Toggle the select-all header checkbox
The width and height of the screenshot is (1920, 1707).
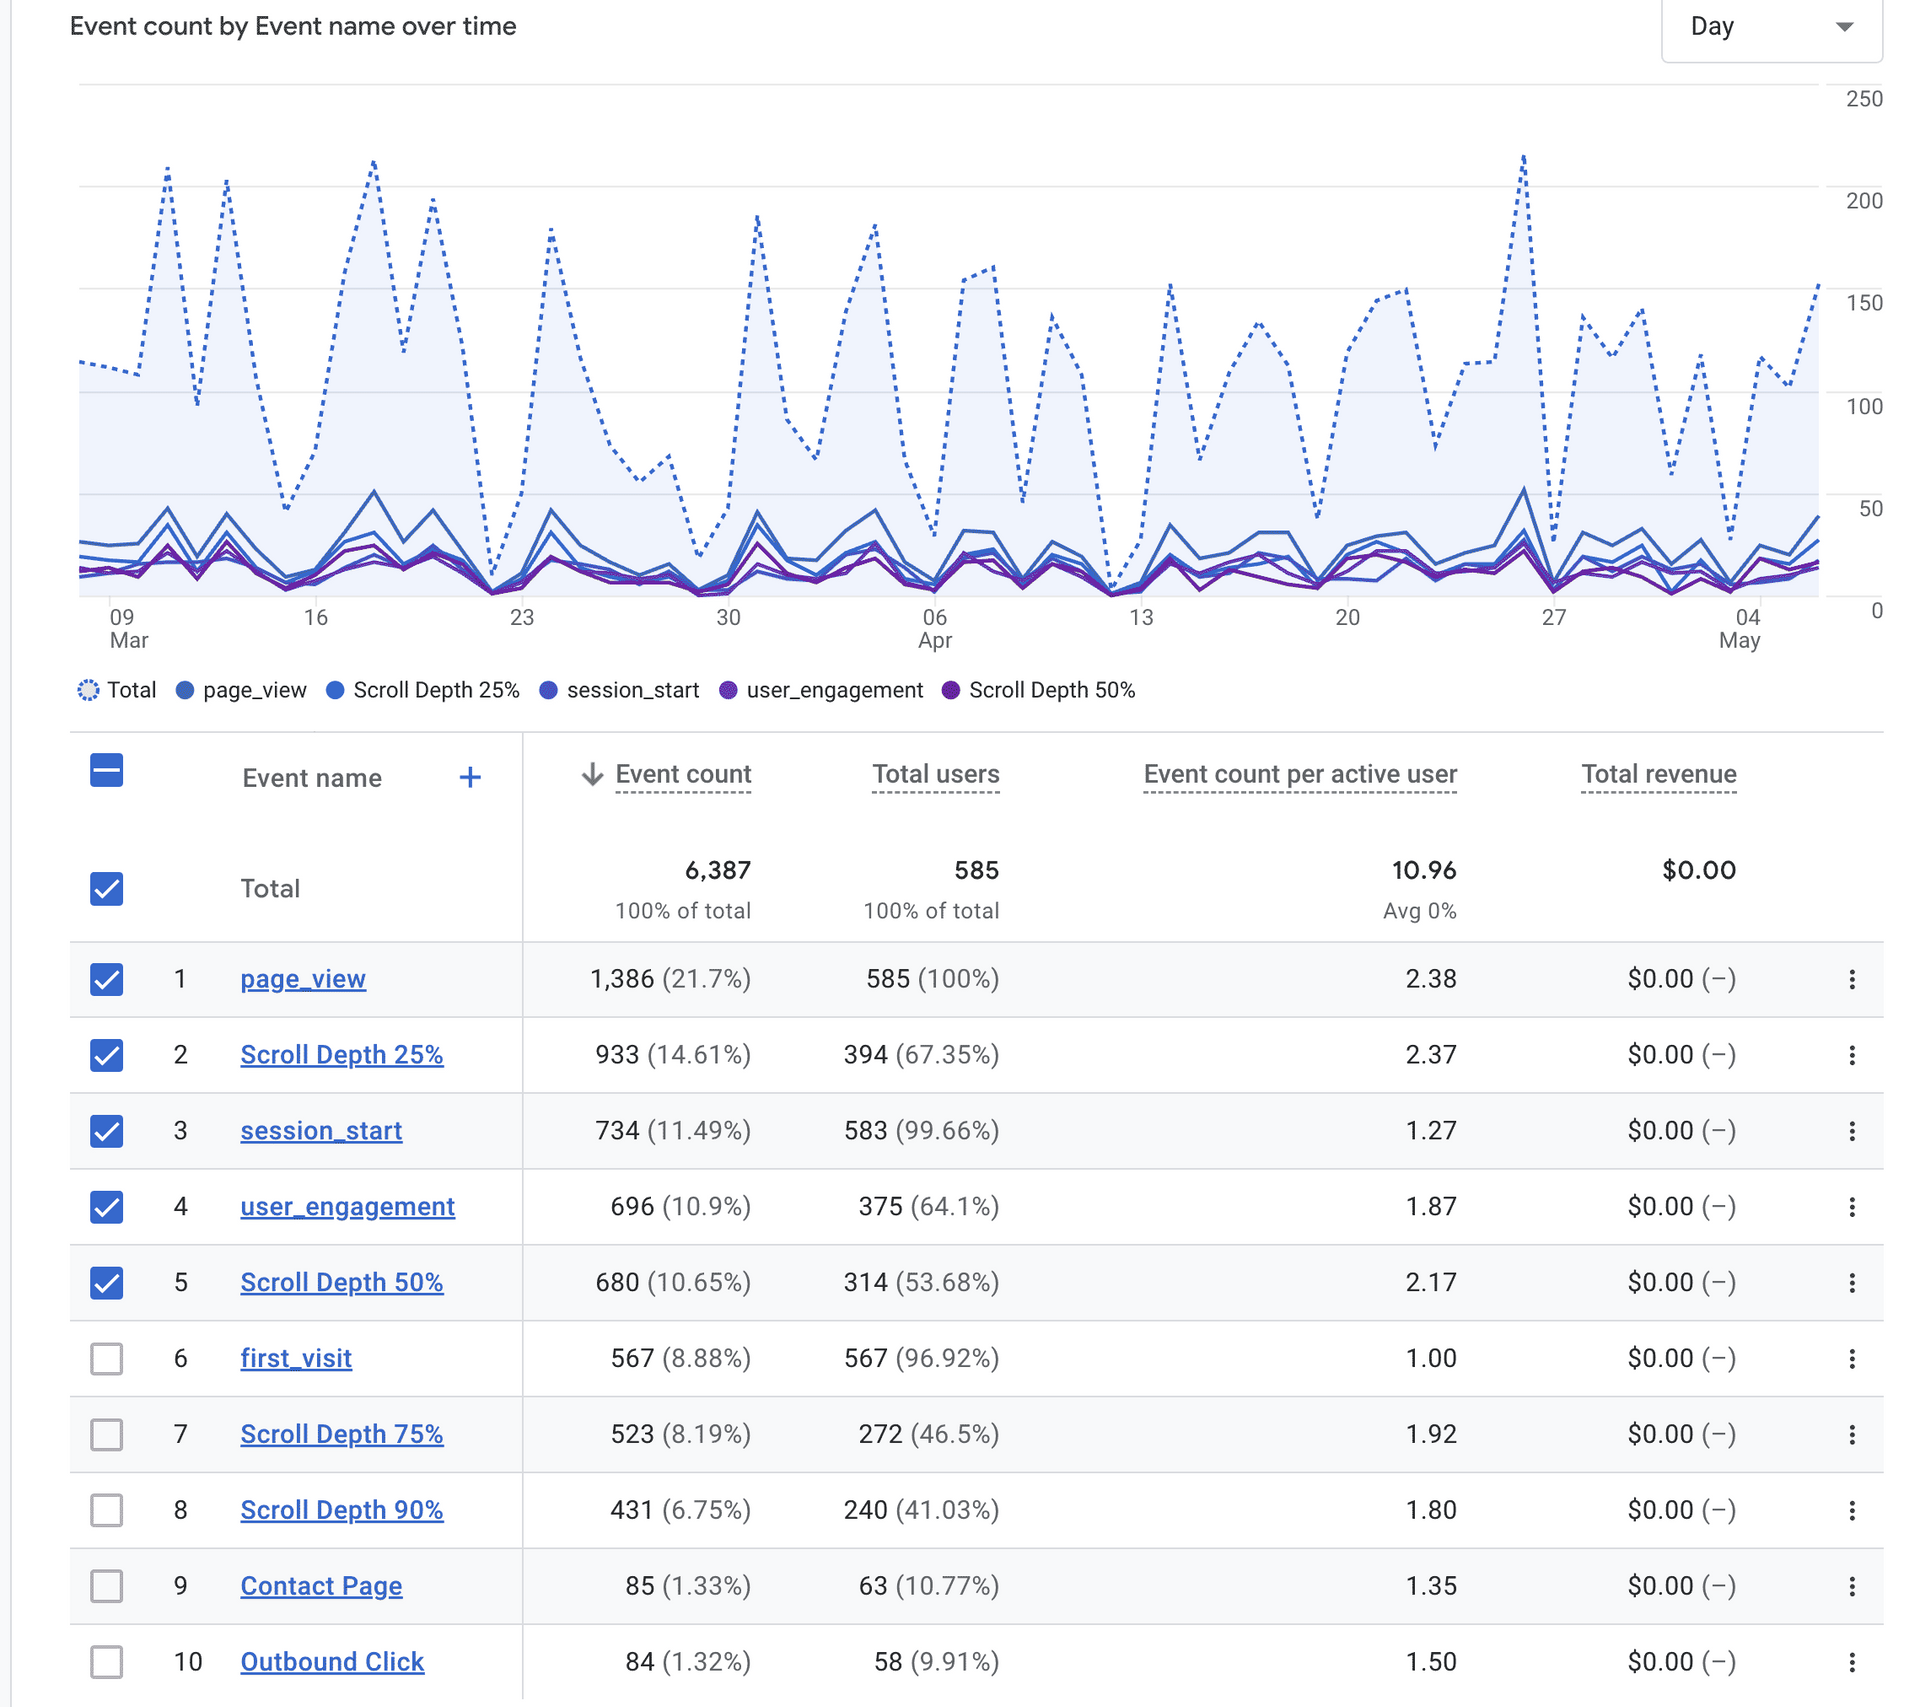tap(107, 771)
